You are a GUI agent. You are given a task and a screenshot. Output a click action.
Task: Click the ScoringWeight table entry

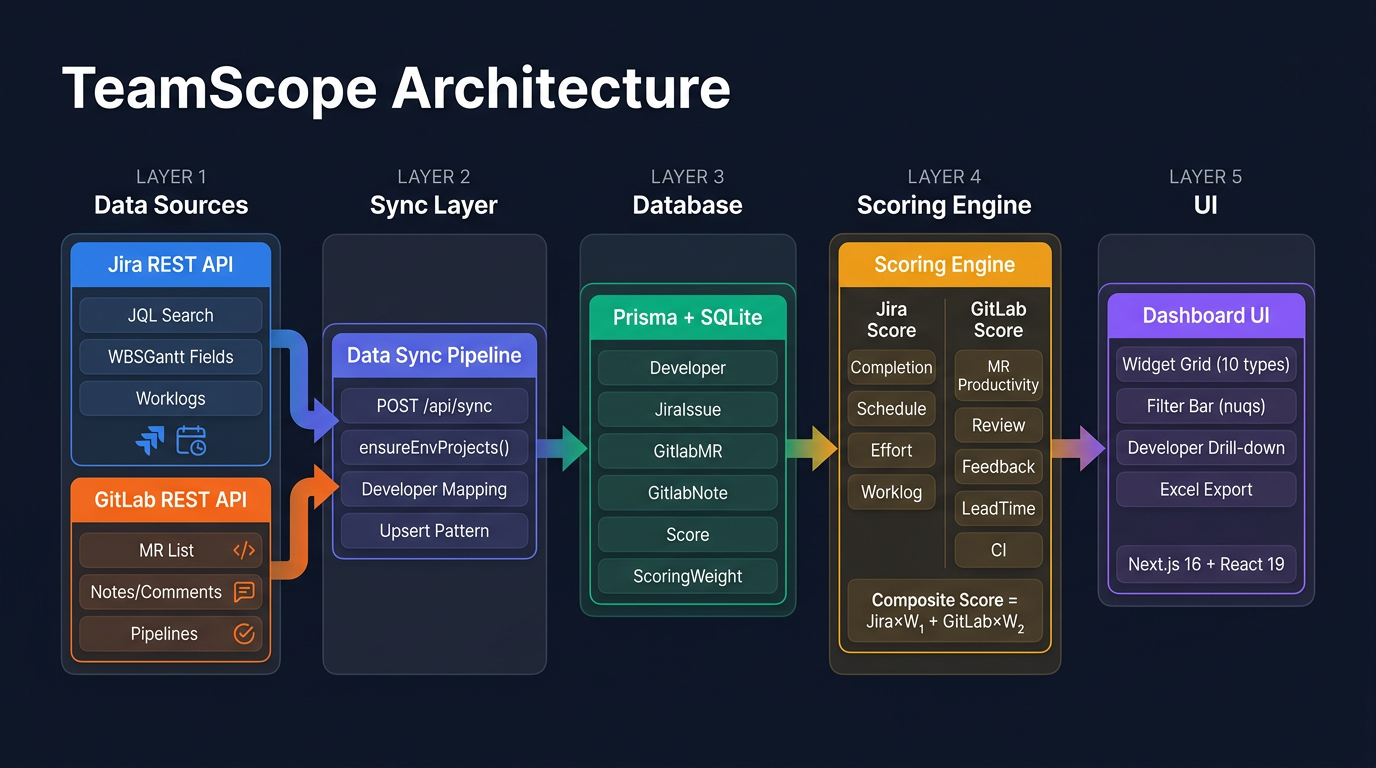687,576
